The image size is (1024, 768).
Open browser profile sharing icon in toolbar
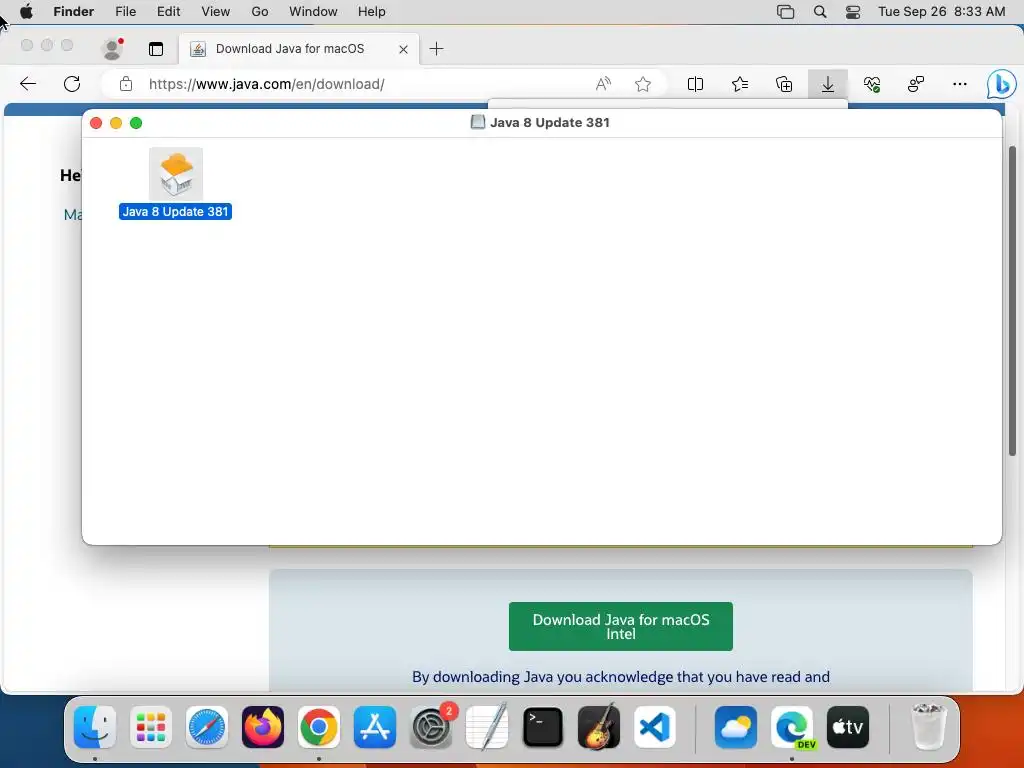coord(916,84)
